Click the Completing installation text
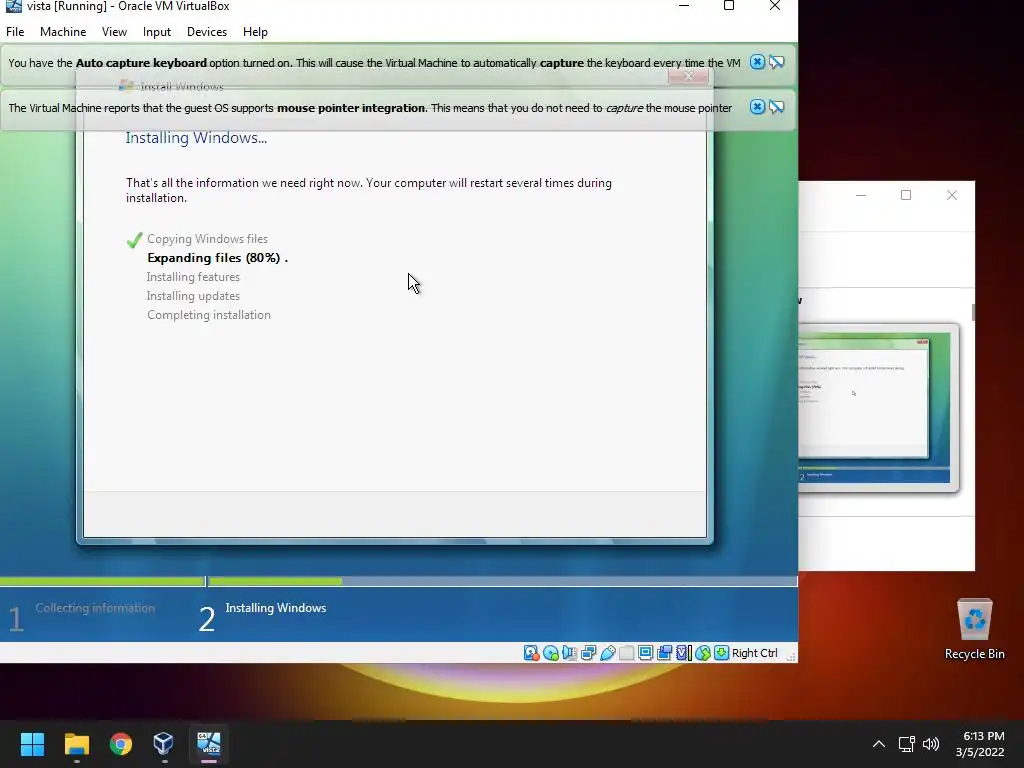Screen dimensions: 1024x768 coord(208,315)
